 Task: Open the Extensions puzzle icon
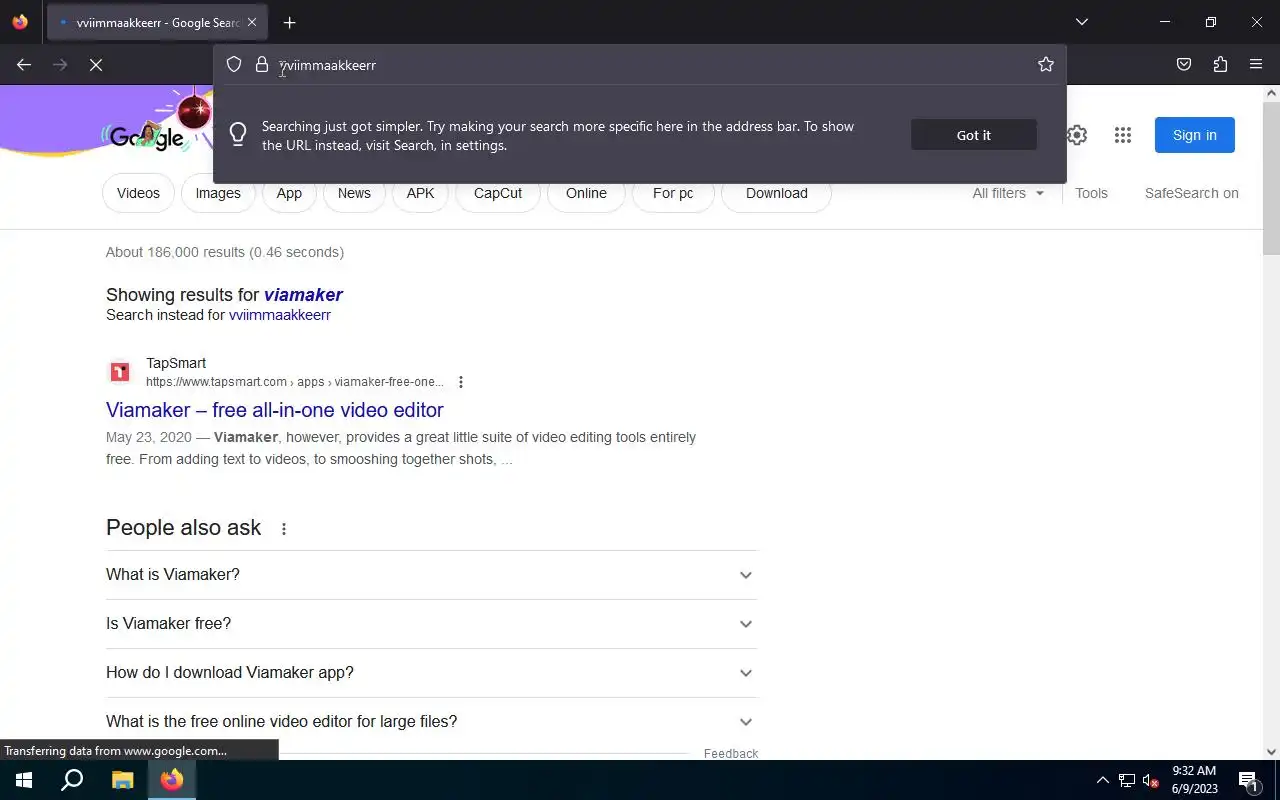click(x=1220, y=65)
